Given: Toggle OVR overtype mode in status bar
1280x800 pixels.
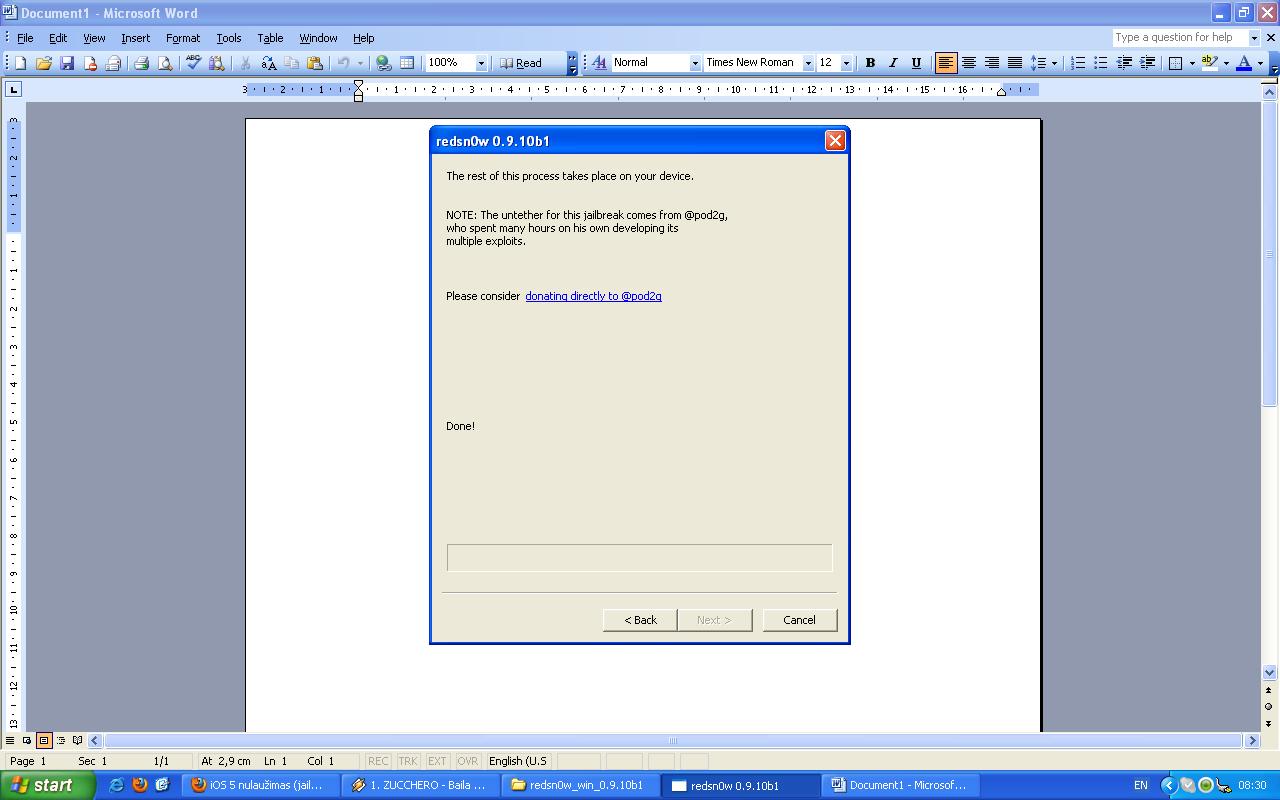Looking at the screenshot, I should point(467,761).
